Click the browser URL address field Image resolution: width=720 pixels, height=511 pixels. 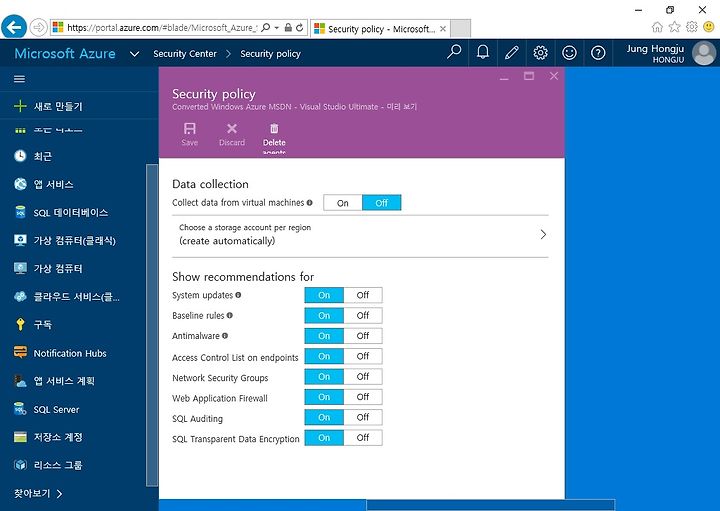162,28
